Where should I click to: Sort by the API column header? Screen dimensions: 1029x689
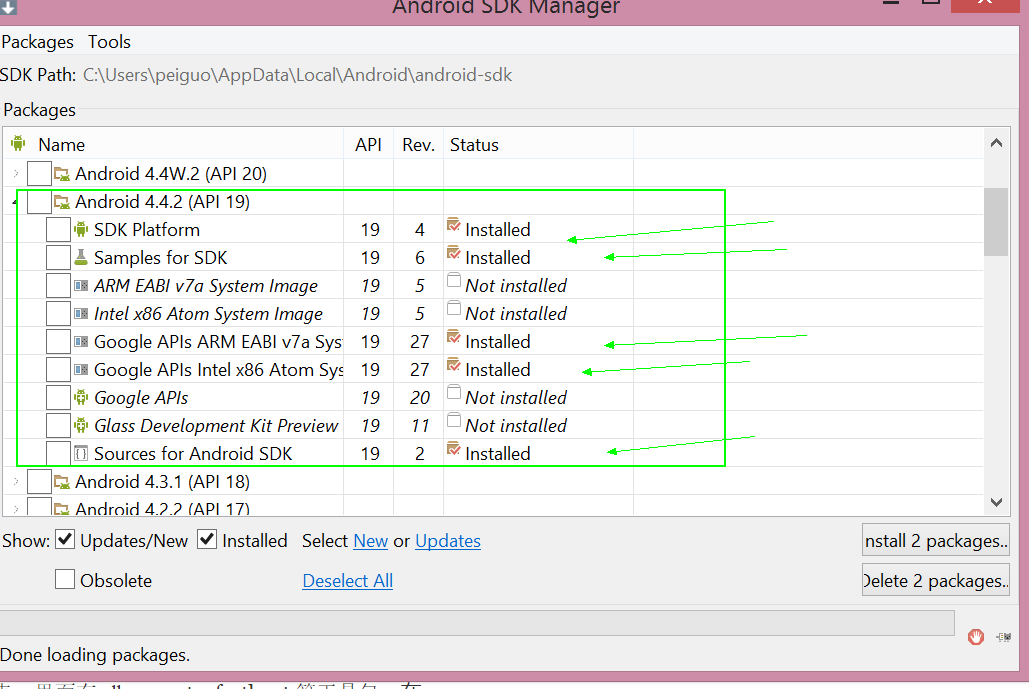pyautogui.click(x=368, y=144)
